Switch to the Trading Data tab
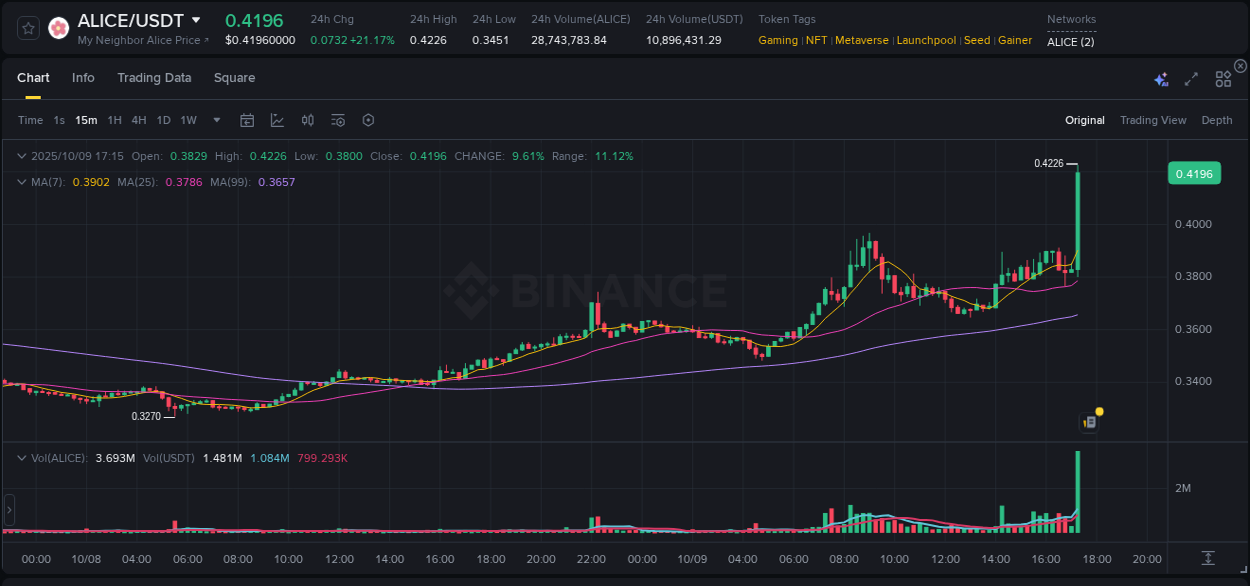 coord(154,77)
